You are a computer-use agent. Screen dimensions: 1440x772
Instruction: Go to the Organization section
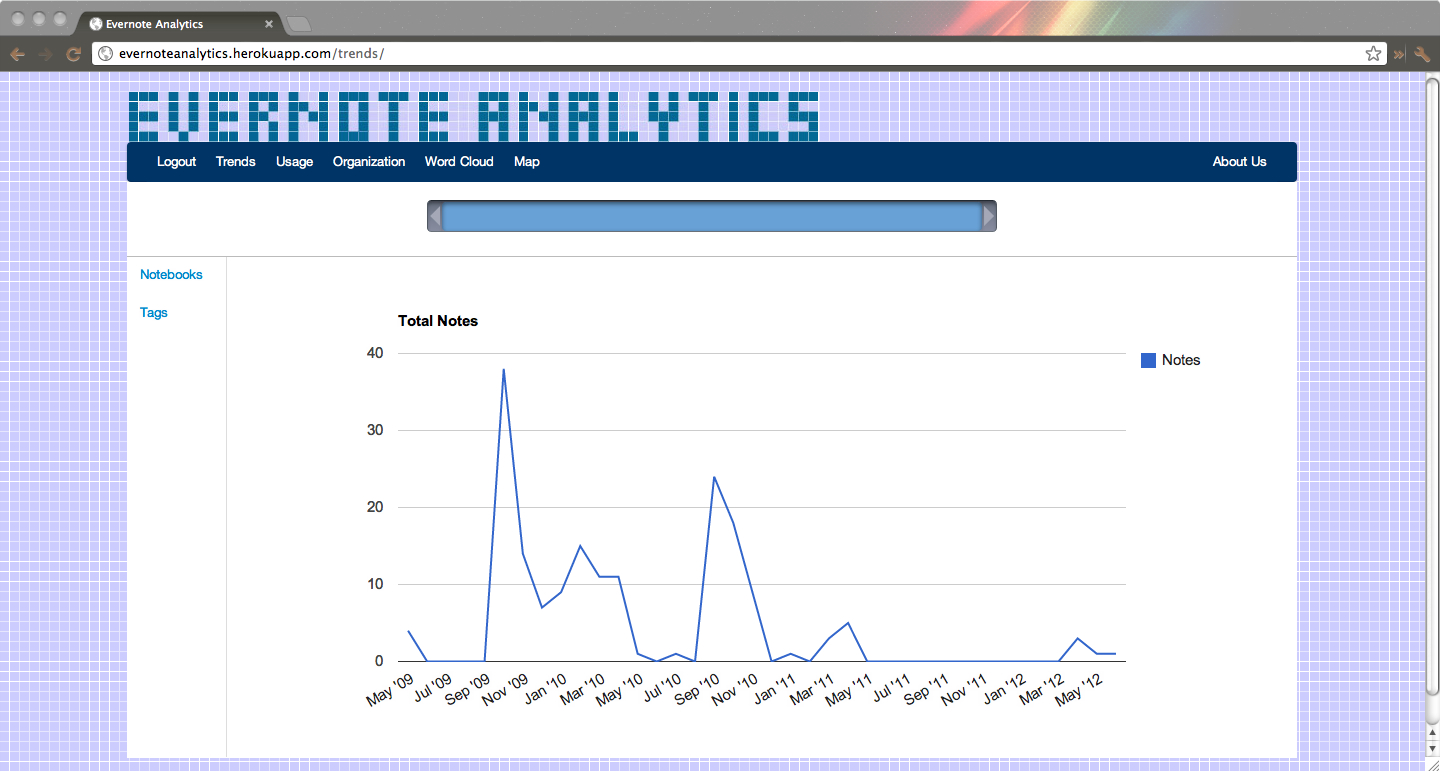(369, 162)
